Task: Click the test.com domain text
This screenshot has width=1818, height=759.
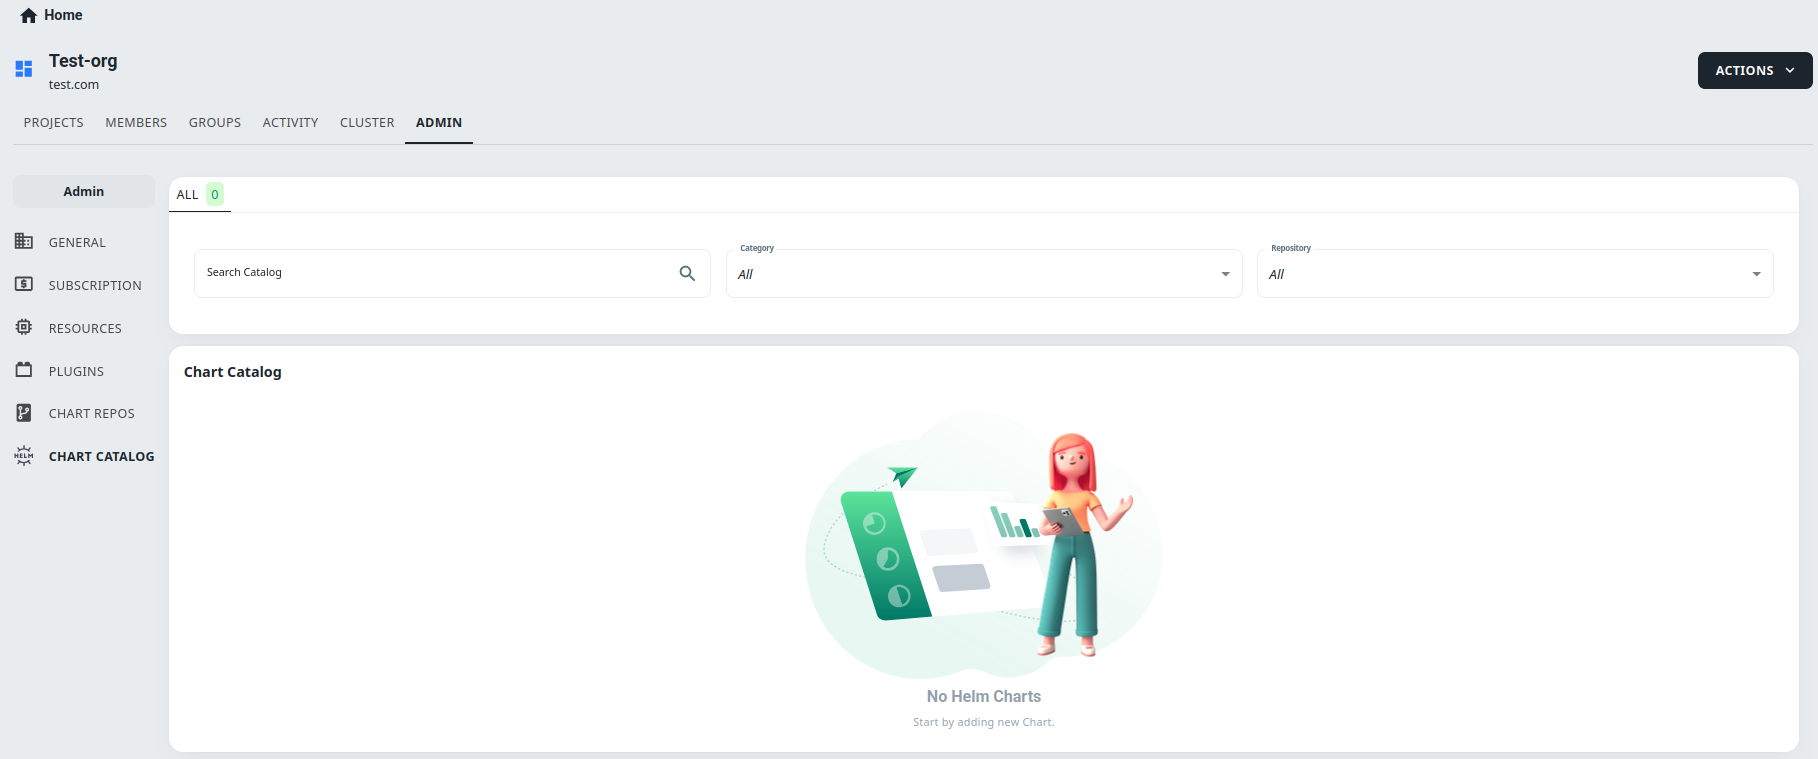Action: [x=74, y=85]
